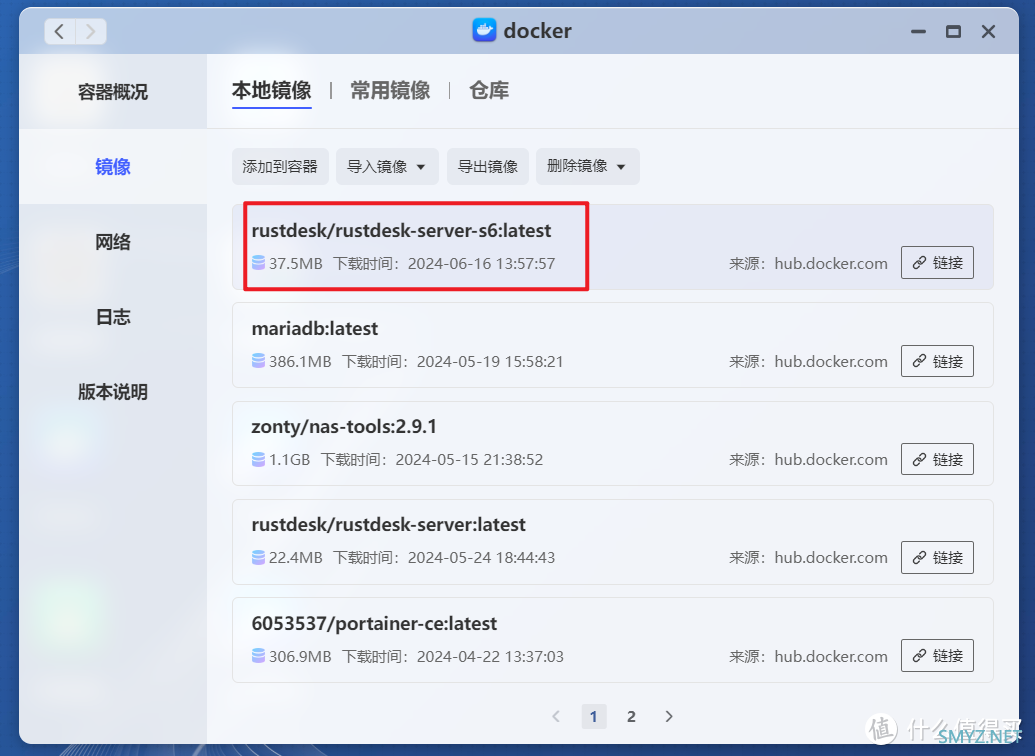
Task: Go forward with the right arrow button
Action: click(91, 31)
